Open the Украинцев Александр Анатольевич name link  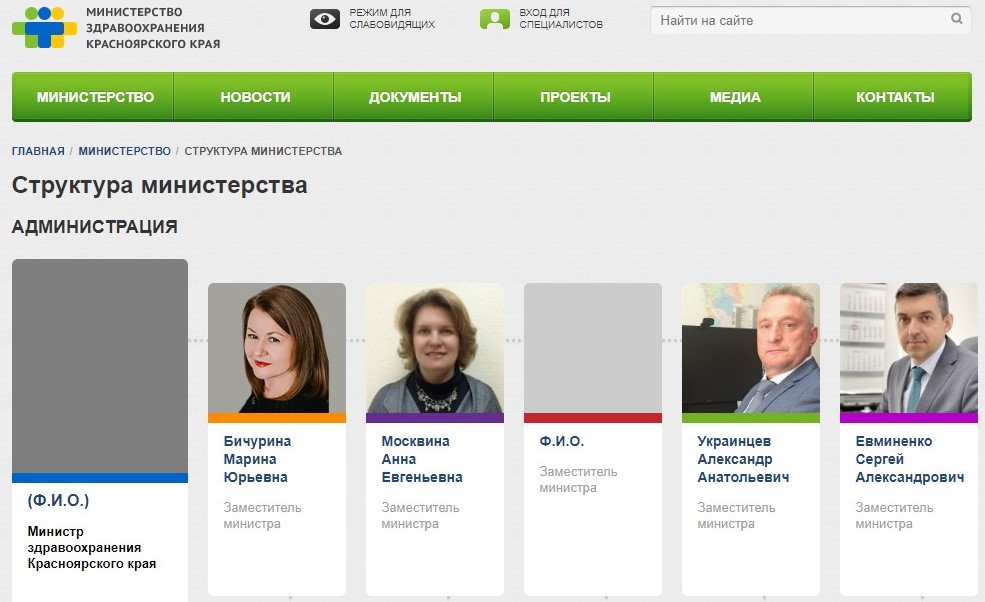point(743,459)
